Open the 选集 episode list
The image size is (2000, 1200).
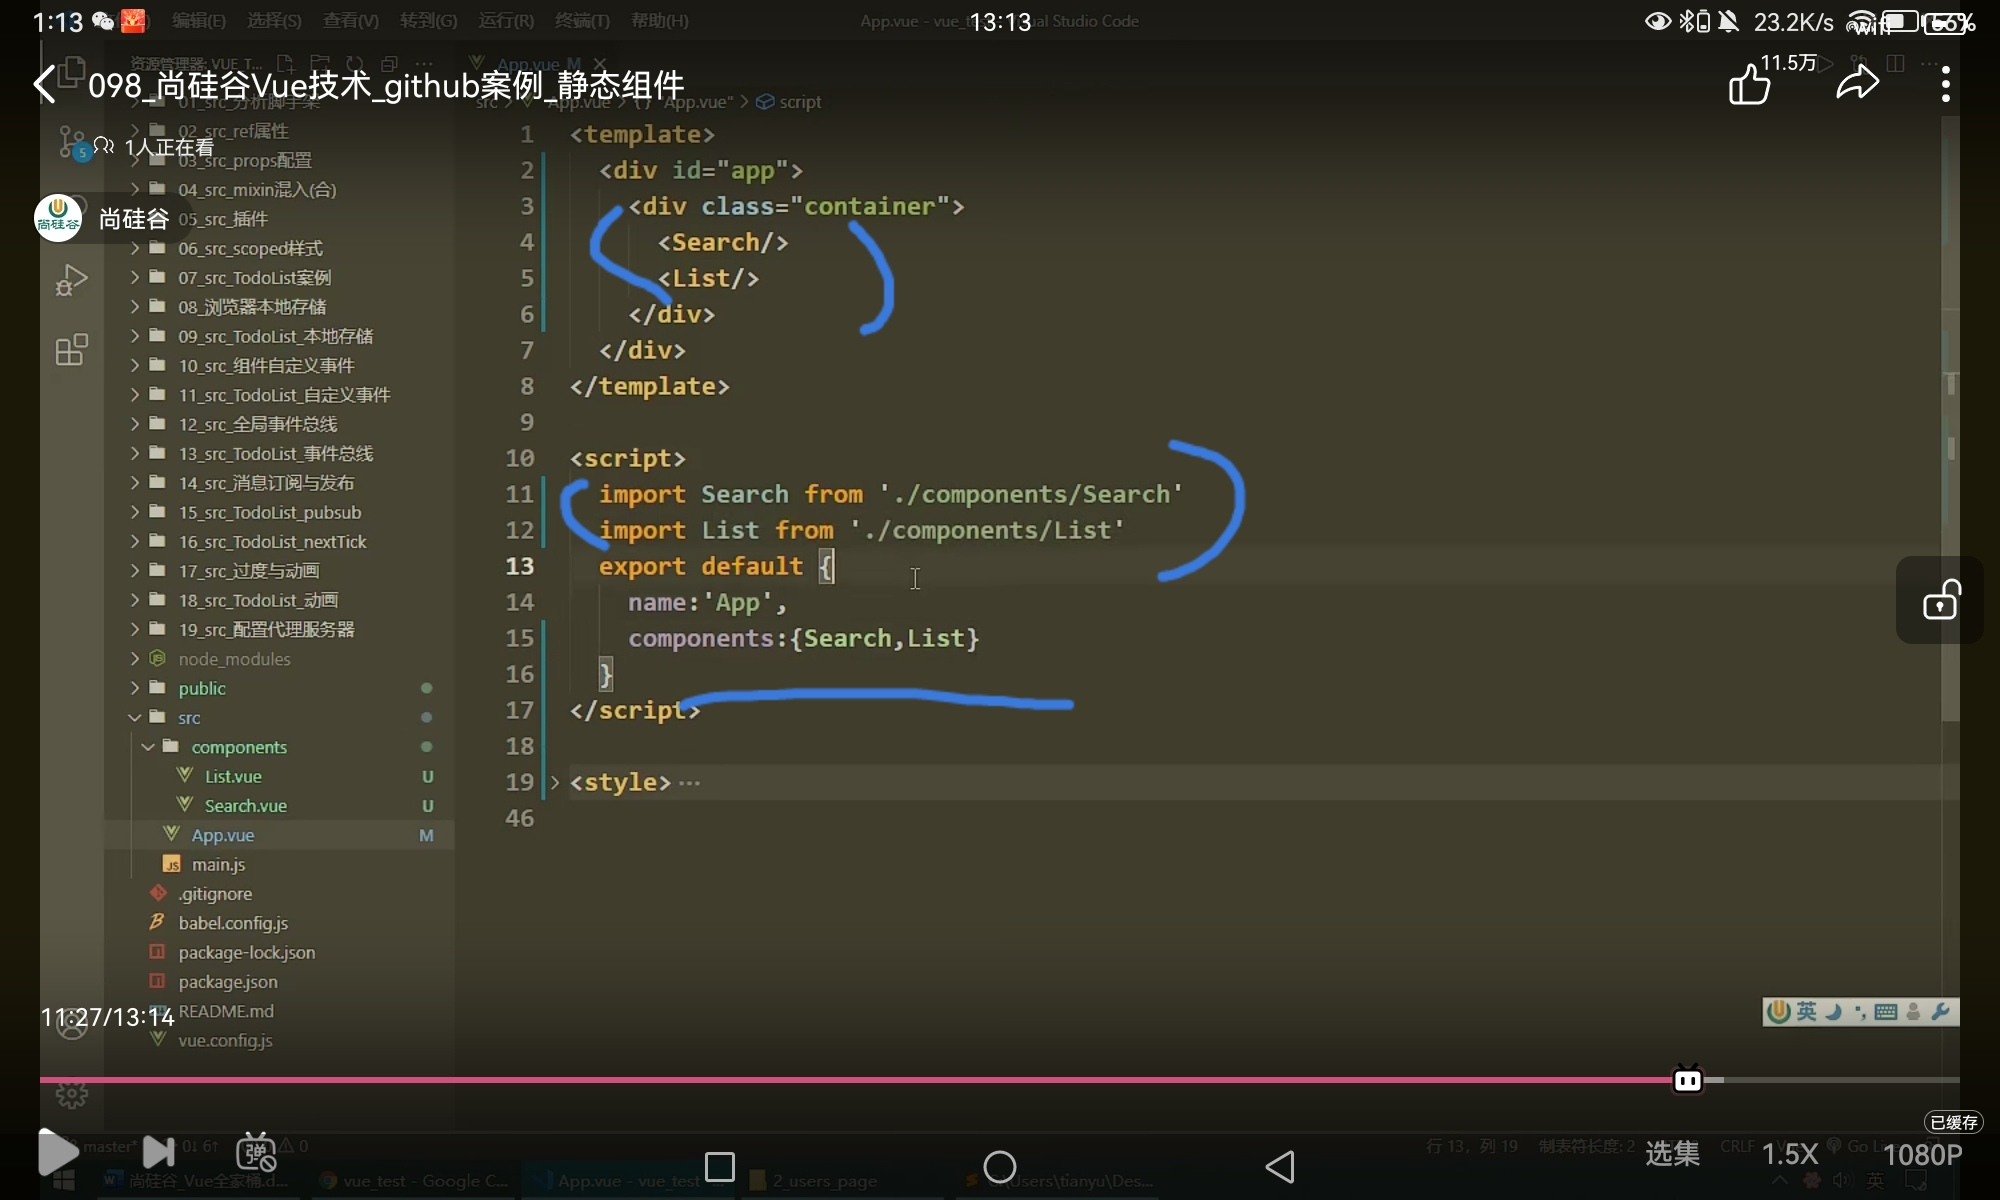pos(1672,1154)
